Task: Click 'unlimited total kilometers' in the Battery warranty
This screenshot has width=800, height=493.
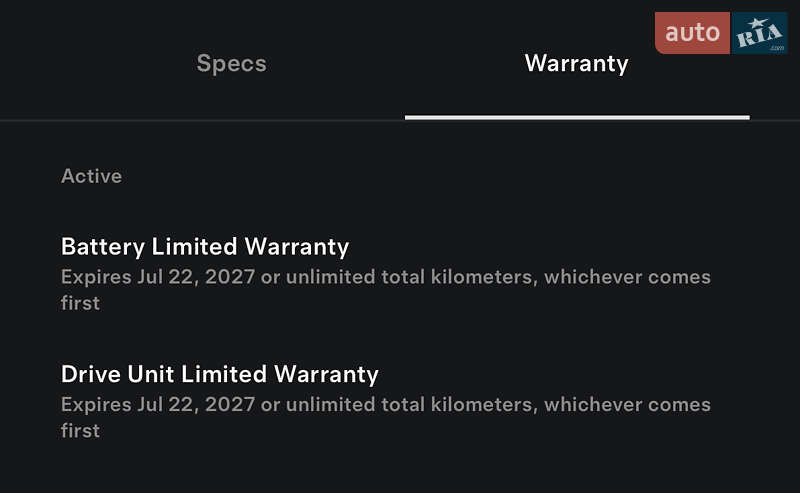Action: point(411,277)
